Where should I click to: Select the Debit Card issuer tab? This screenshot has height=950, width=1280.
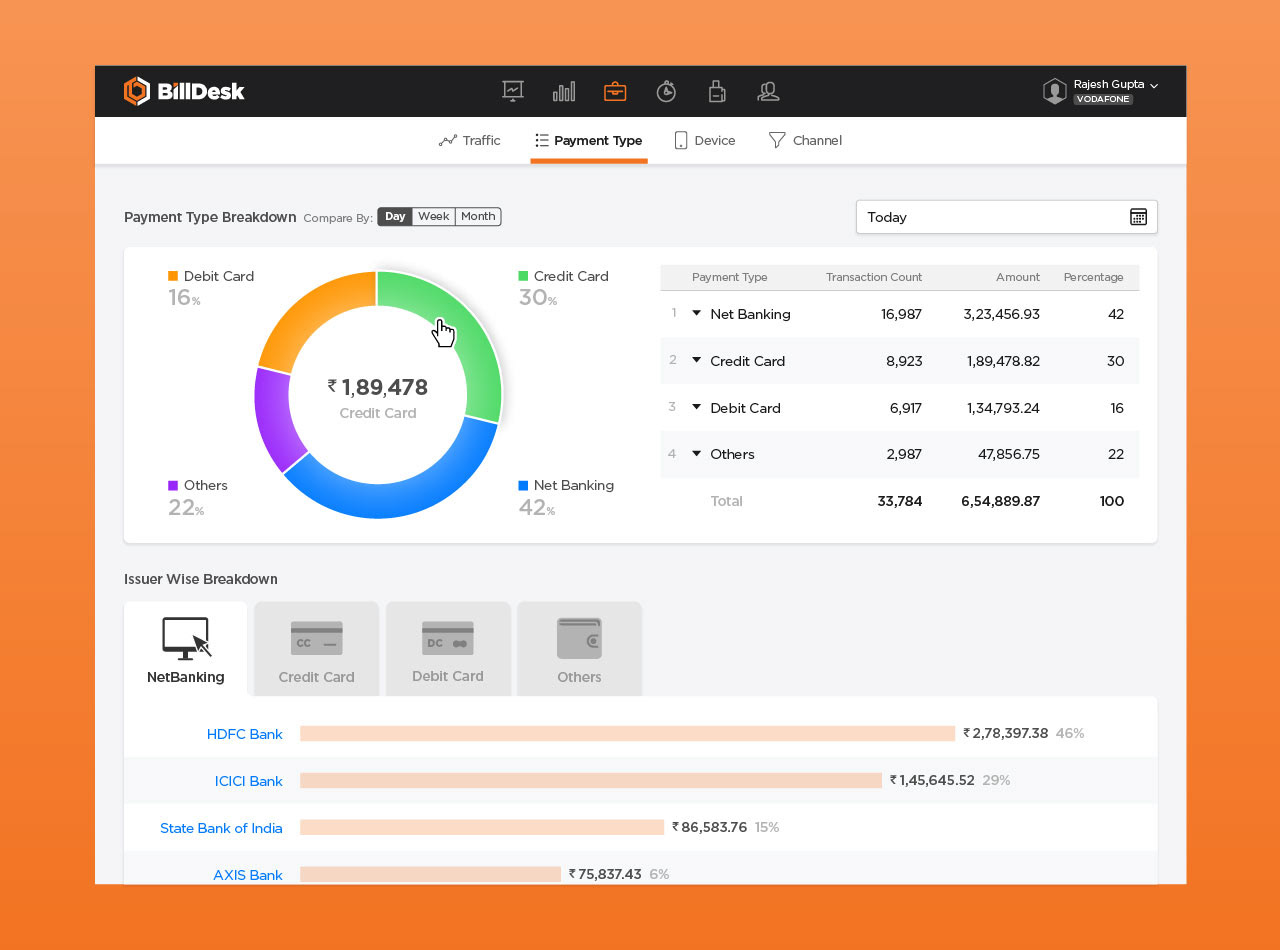tap(448, 650)
